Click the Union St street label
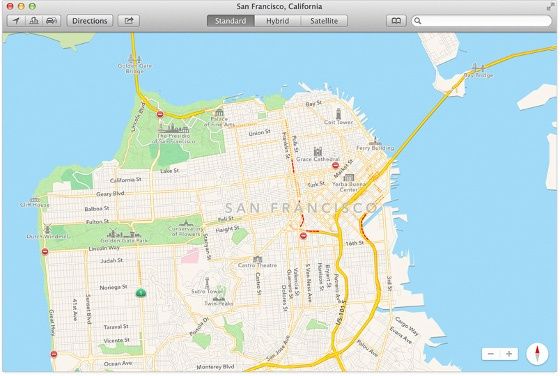 point(259,133)
